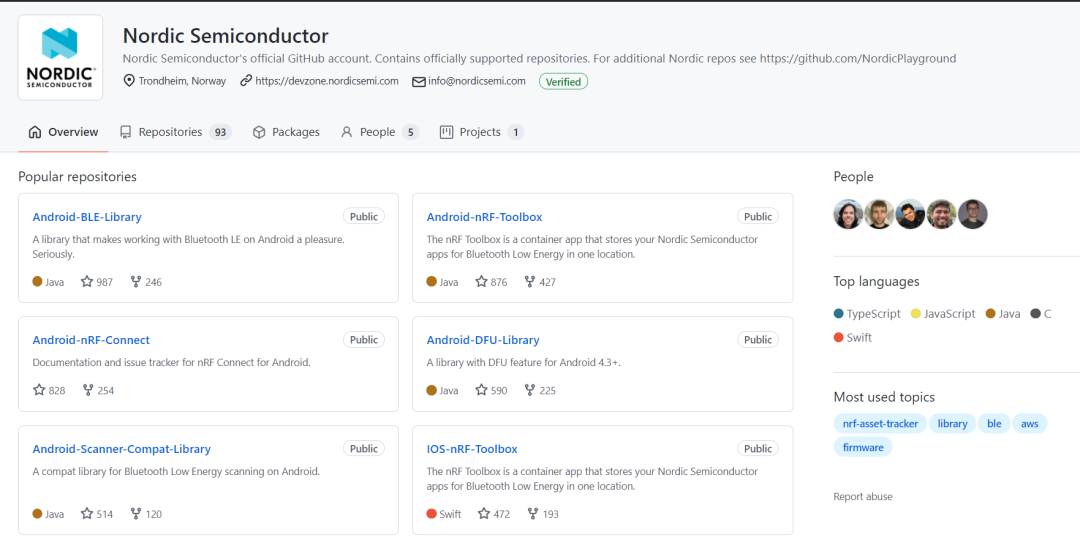Click the Repositories count badge 93
This screenshot has height=543, width=1080.
[x=220, y=132]
